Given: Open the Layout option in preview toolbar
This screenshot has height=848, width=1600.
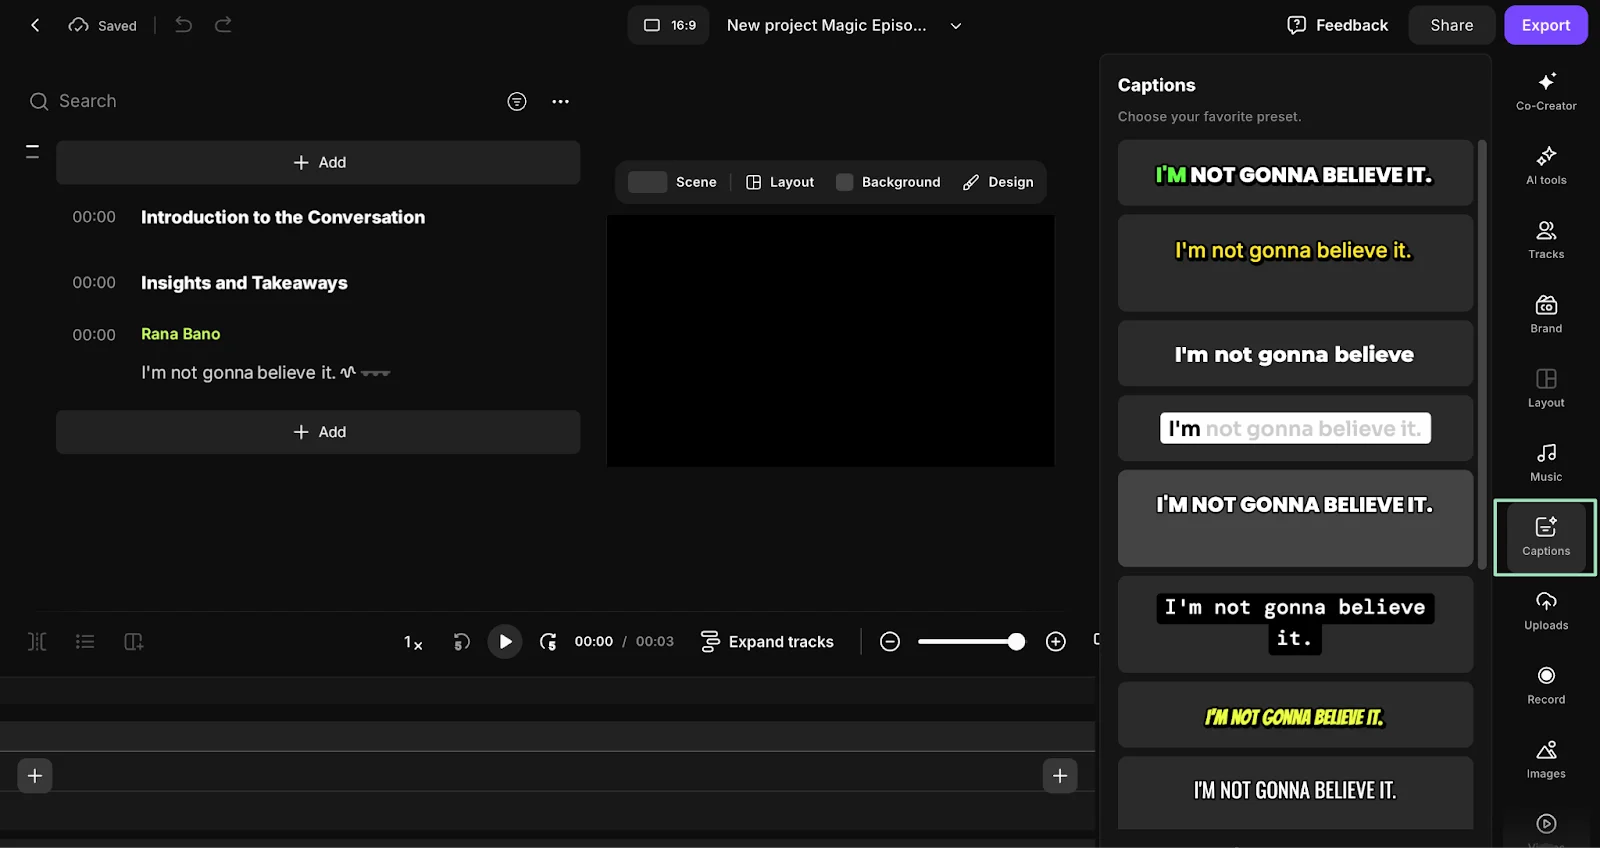Looking at the screenshot, I should point(780,182).
